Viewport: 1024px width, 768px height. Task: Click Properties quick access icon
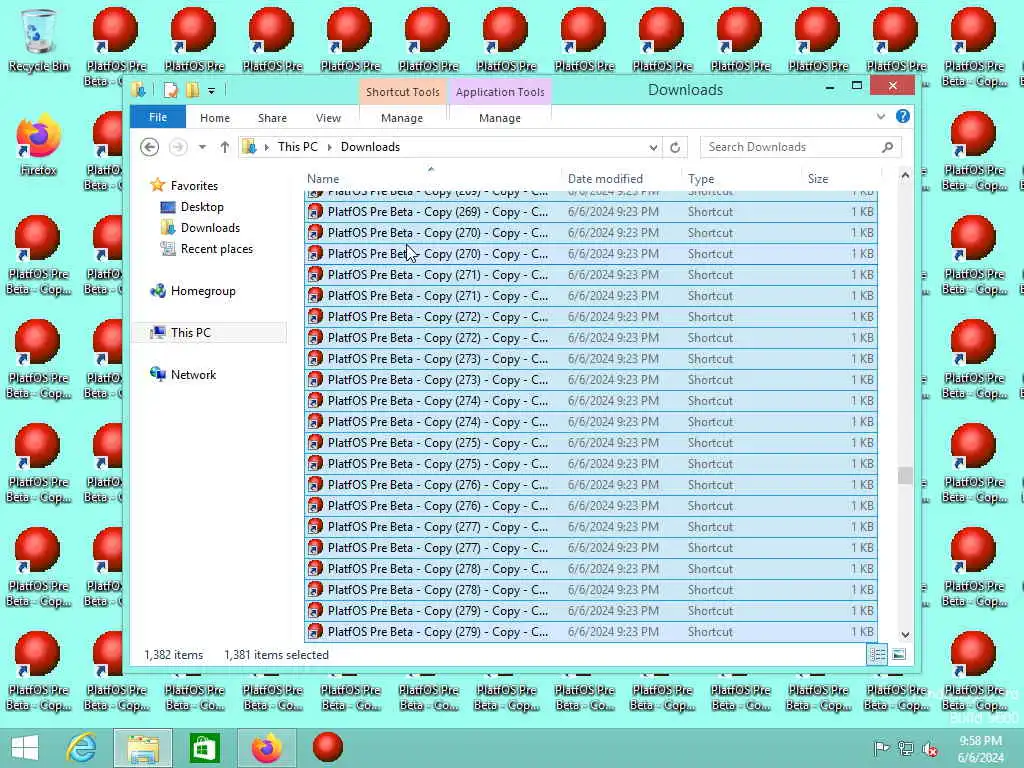[170, 90]
